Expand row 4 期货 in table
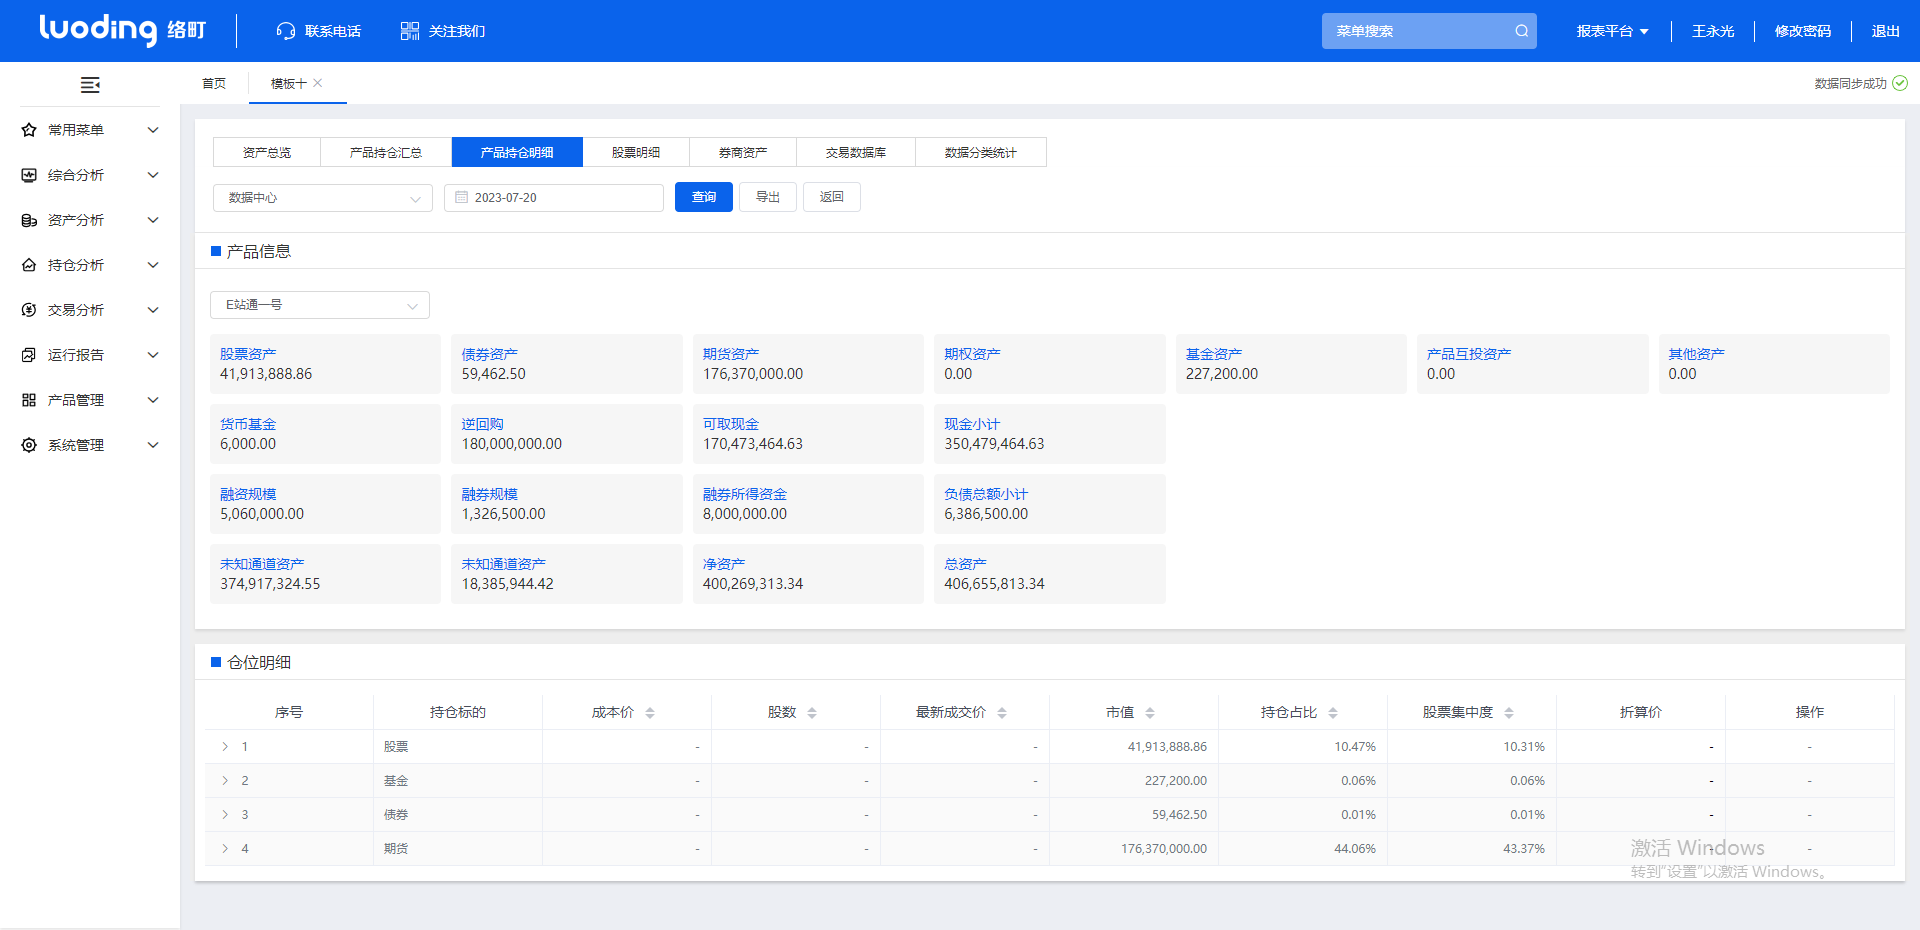The width and height of the screenshot is (1920, 930). pos(225,849)
